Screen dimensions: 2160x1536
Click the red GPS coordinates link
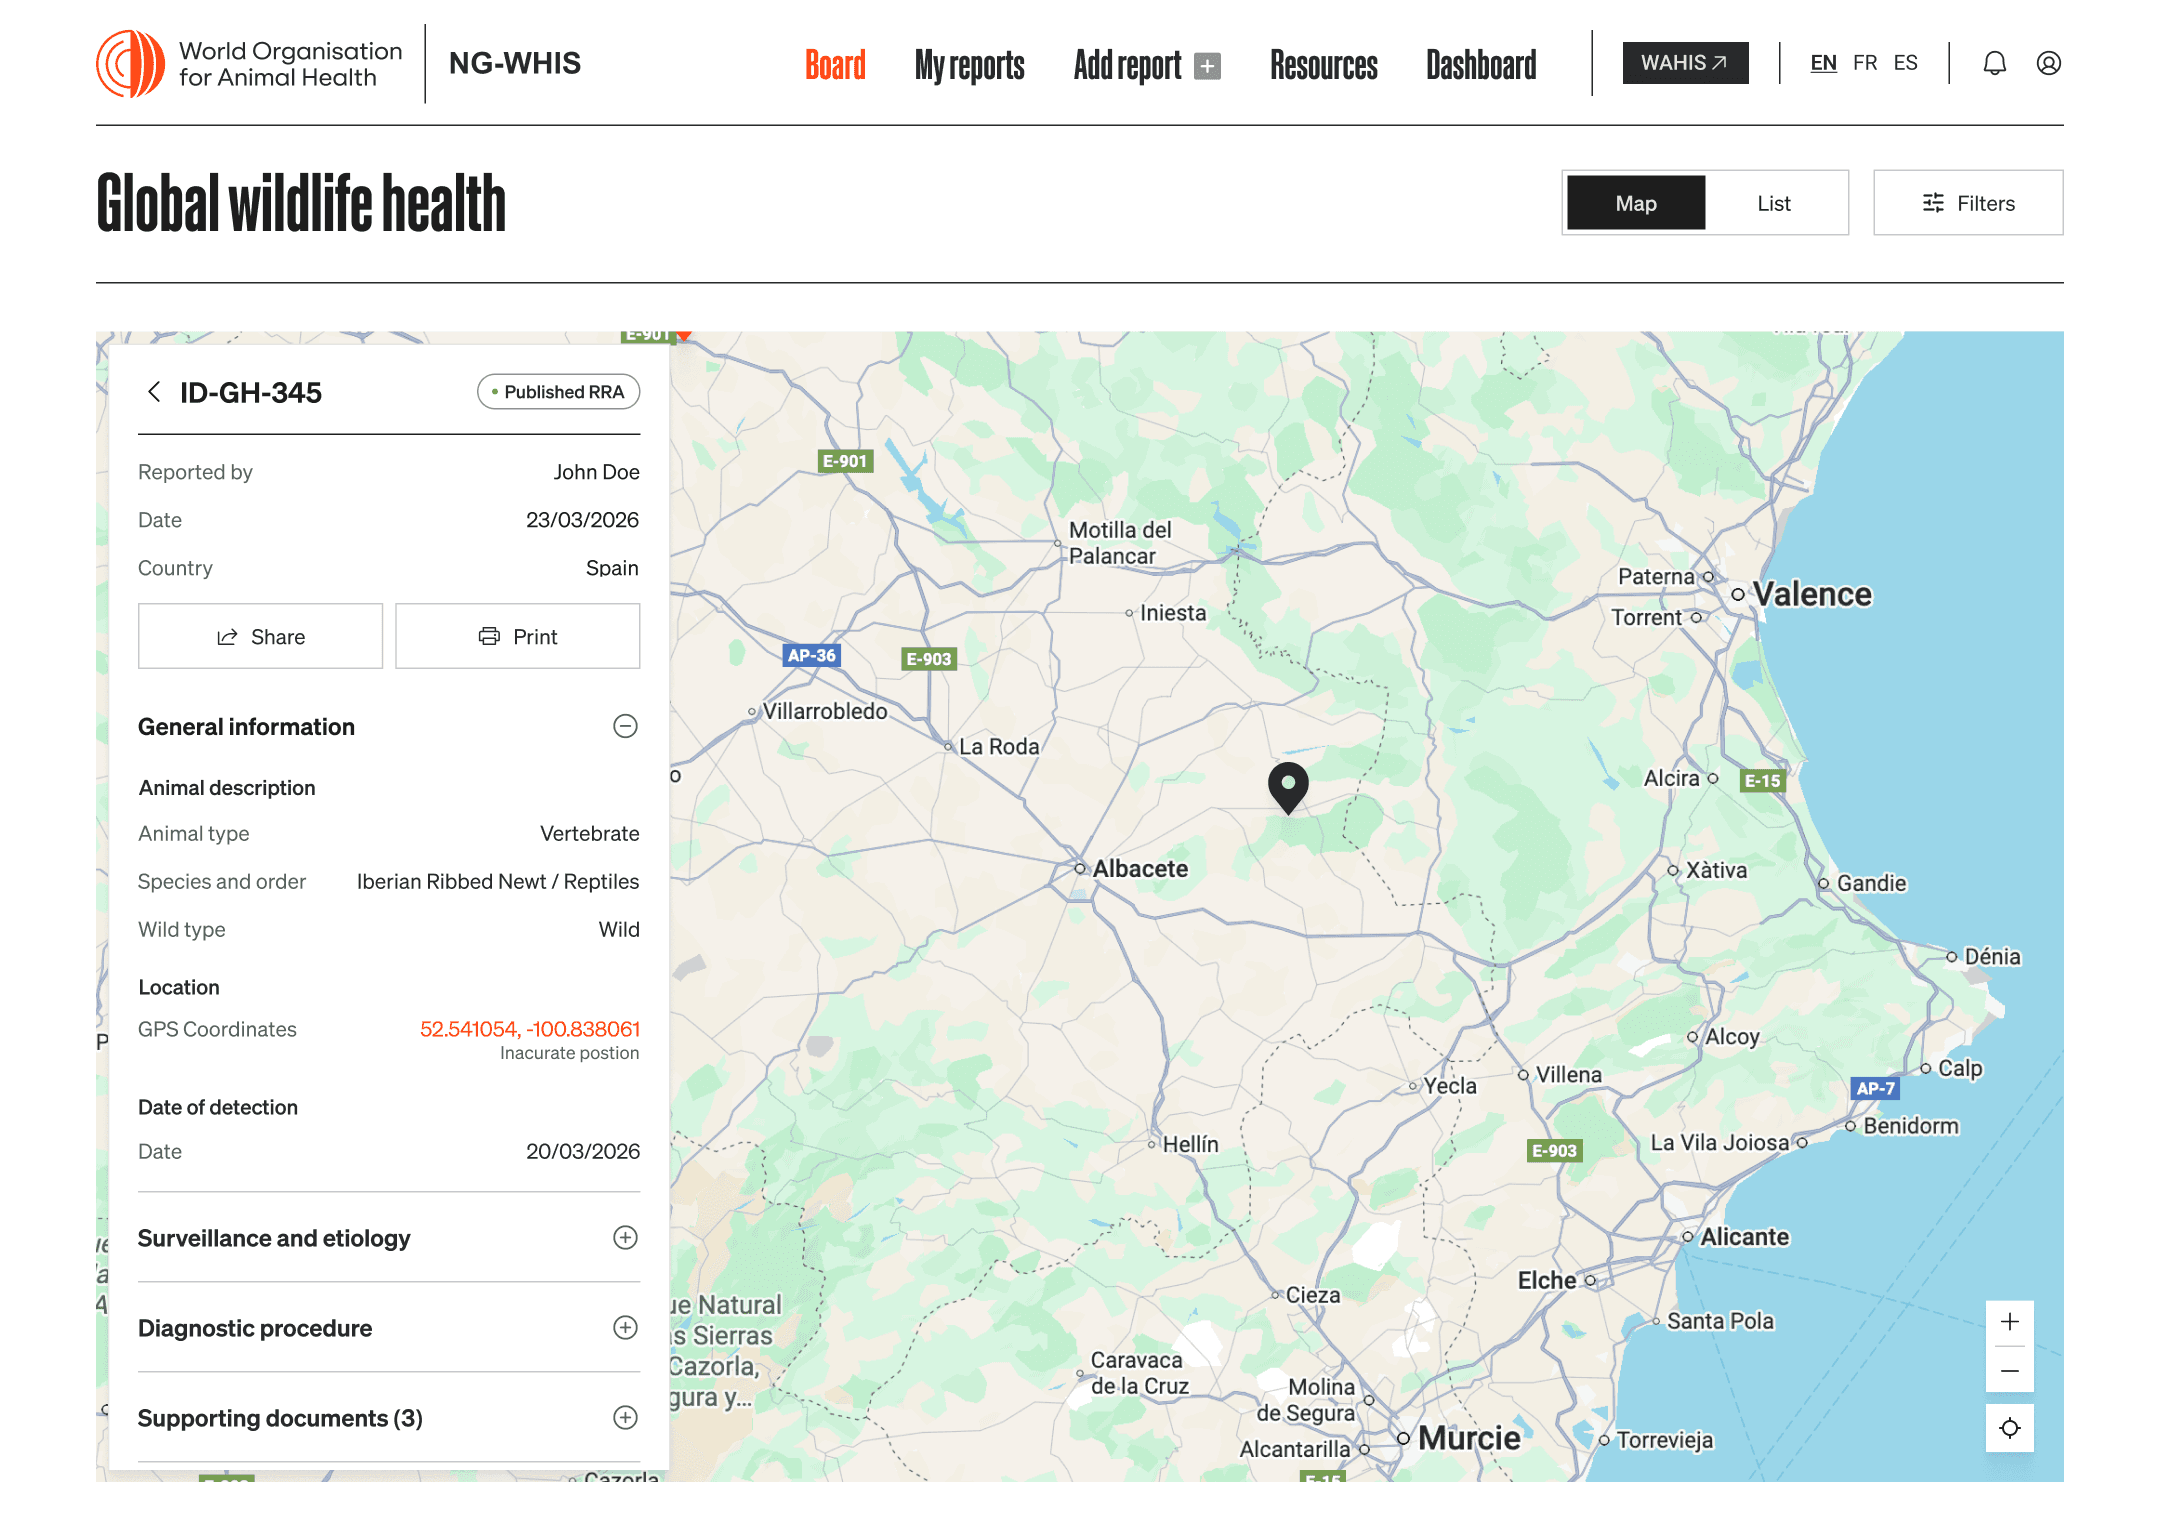[529, 1029]
